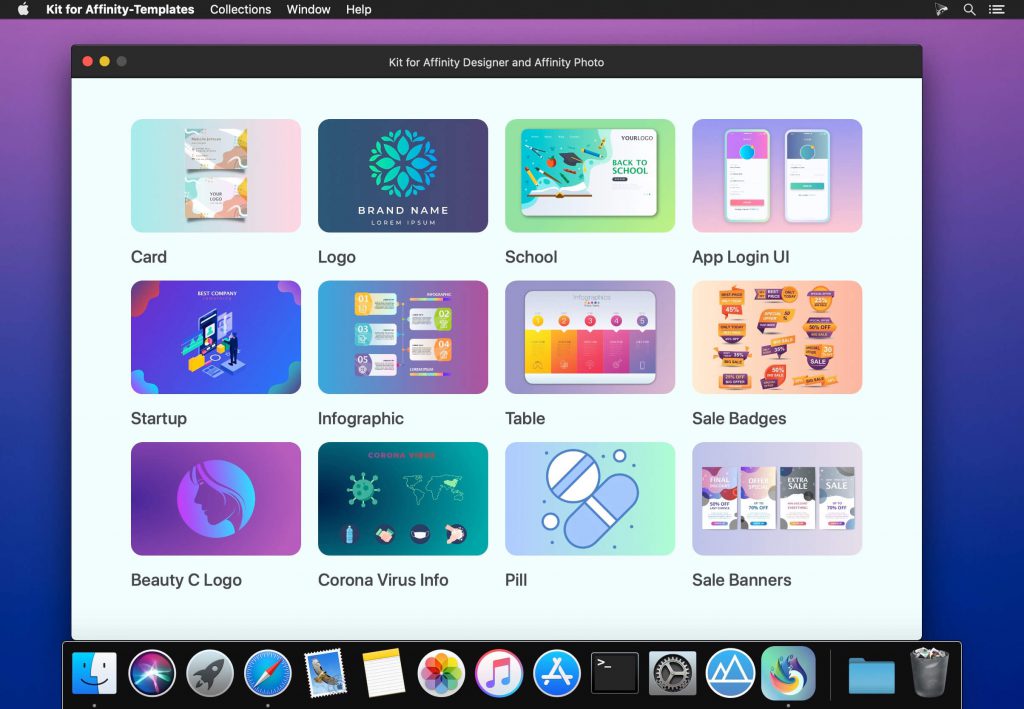Open the Help menu
Screen dimensions: 1024x709
(359, 9)
